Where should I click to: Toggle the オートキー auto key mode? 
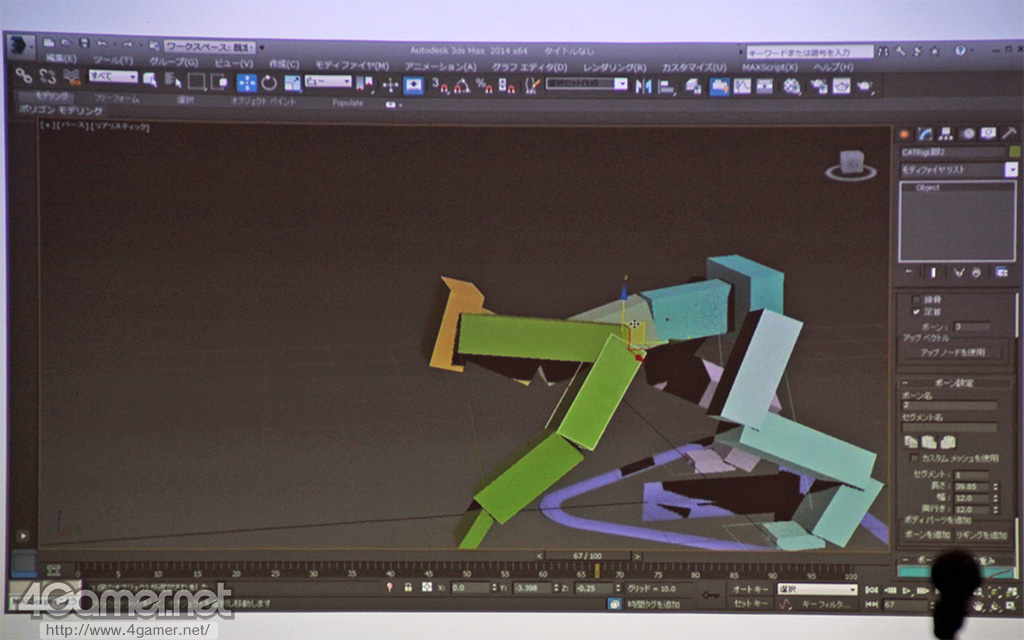tap(750, 590)
